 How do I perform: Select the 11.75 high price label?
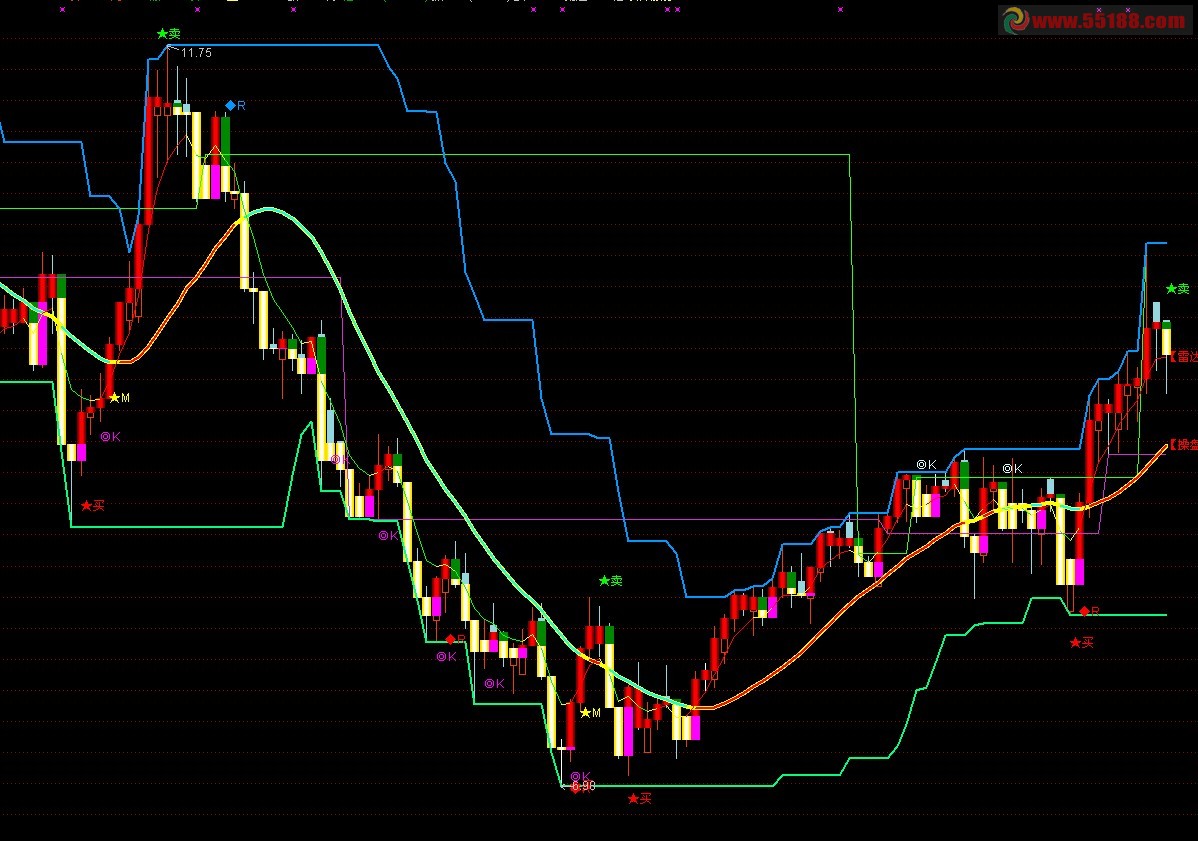196,53
